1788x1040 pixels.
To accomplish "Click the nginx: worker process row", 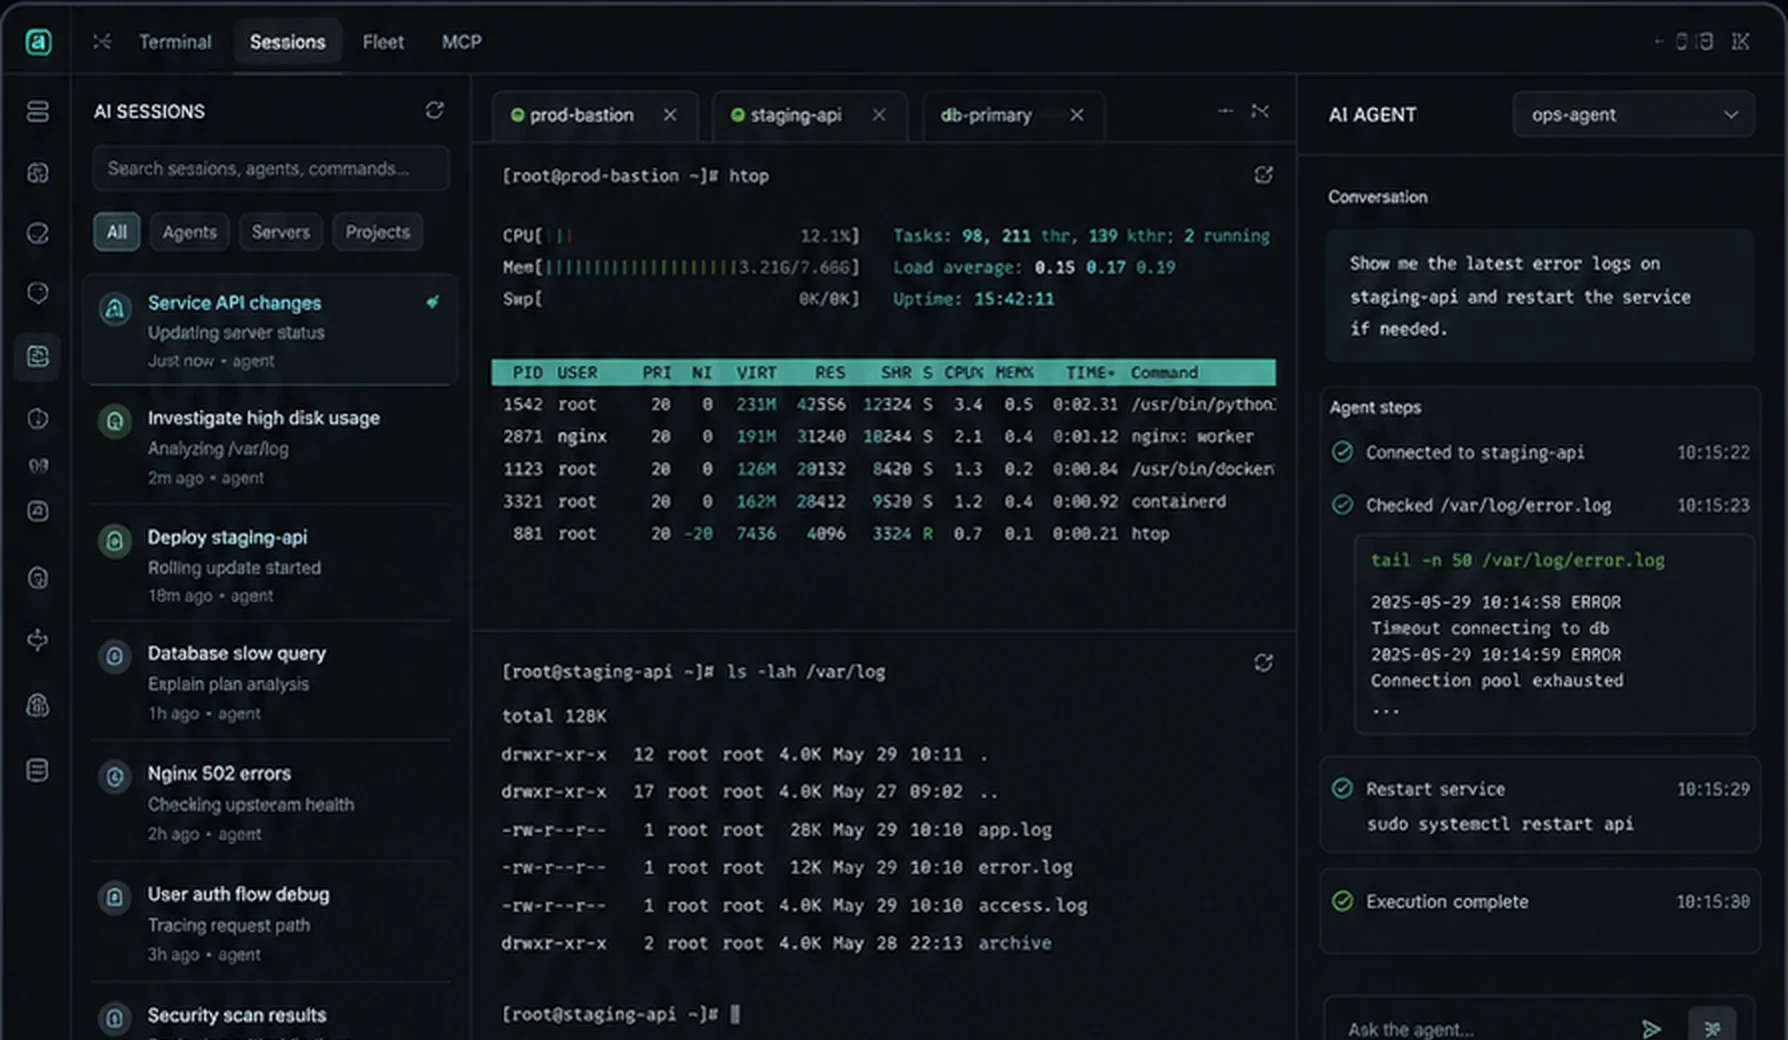I will point(884,437).
